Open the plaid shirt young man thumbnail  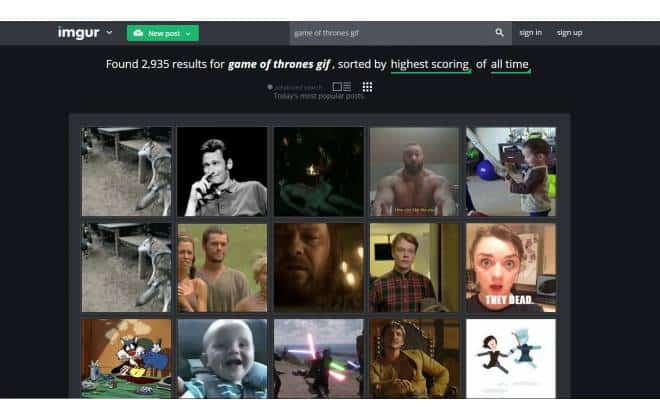pyautogui.click(x=415, y=268)
